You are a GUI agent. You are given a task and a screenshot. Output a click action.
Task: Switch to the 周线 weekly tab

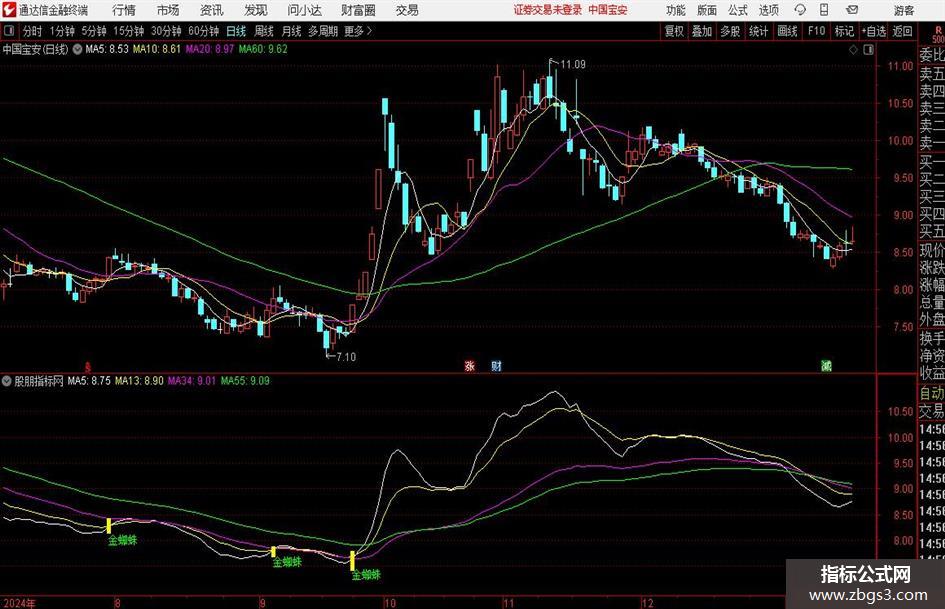tap(264, 31)
